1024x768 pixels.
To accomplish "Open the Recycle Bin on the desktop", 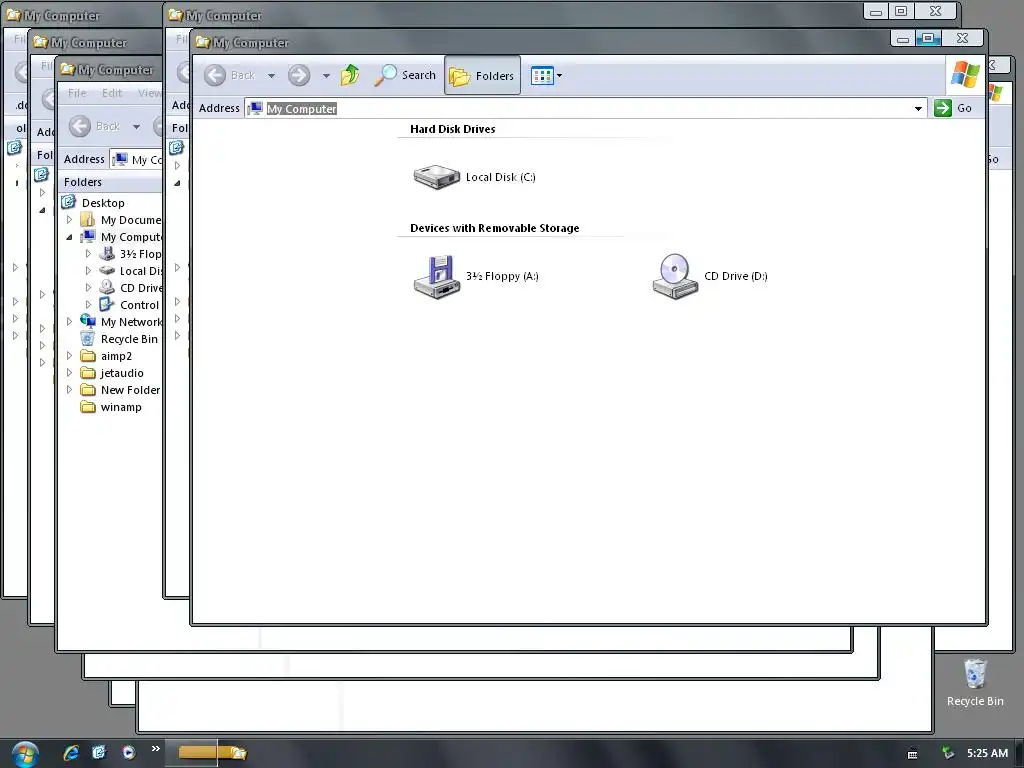I will (974, 683).
